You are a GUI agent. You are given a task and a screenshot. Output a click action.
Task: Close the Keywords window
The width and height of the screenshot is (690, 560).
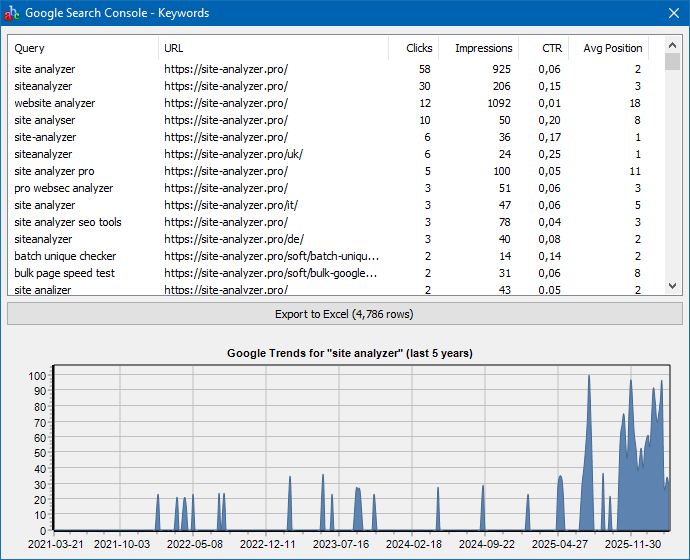[674, 13]
